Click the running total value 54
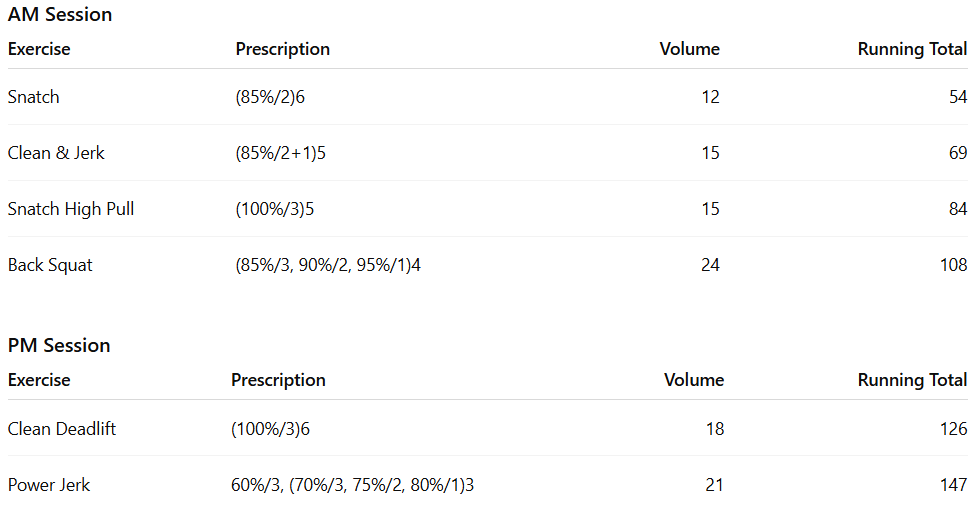This screenshot has height=507, width=977. pos(958,97)
